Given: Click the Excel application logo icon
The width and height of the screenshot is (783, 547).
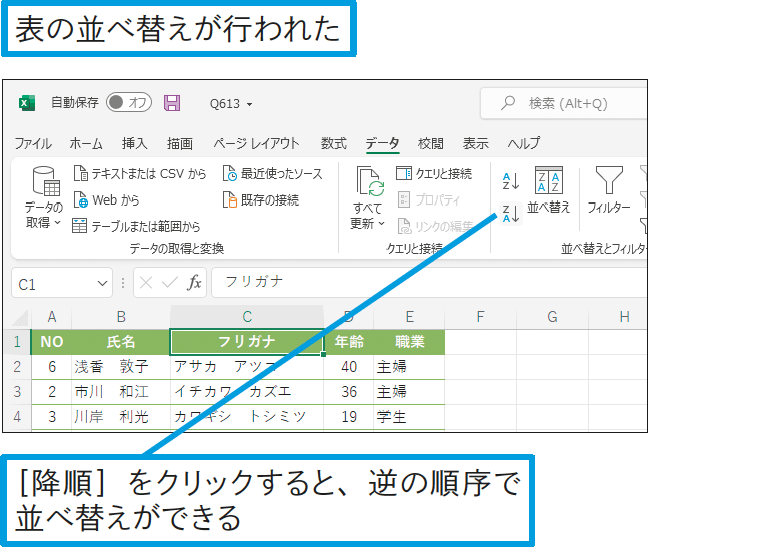Looking at the screenshot, I should tap(26, 103).
